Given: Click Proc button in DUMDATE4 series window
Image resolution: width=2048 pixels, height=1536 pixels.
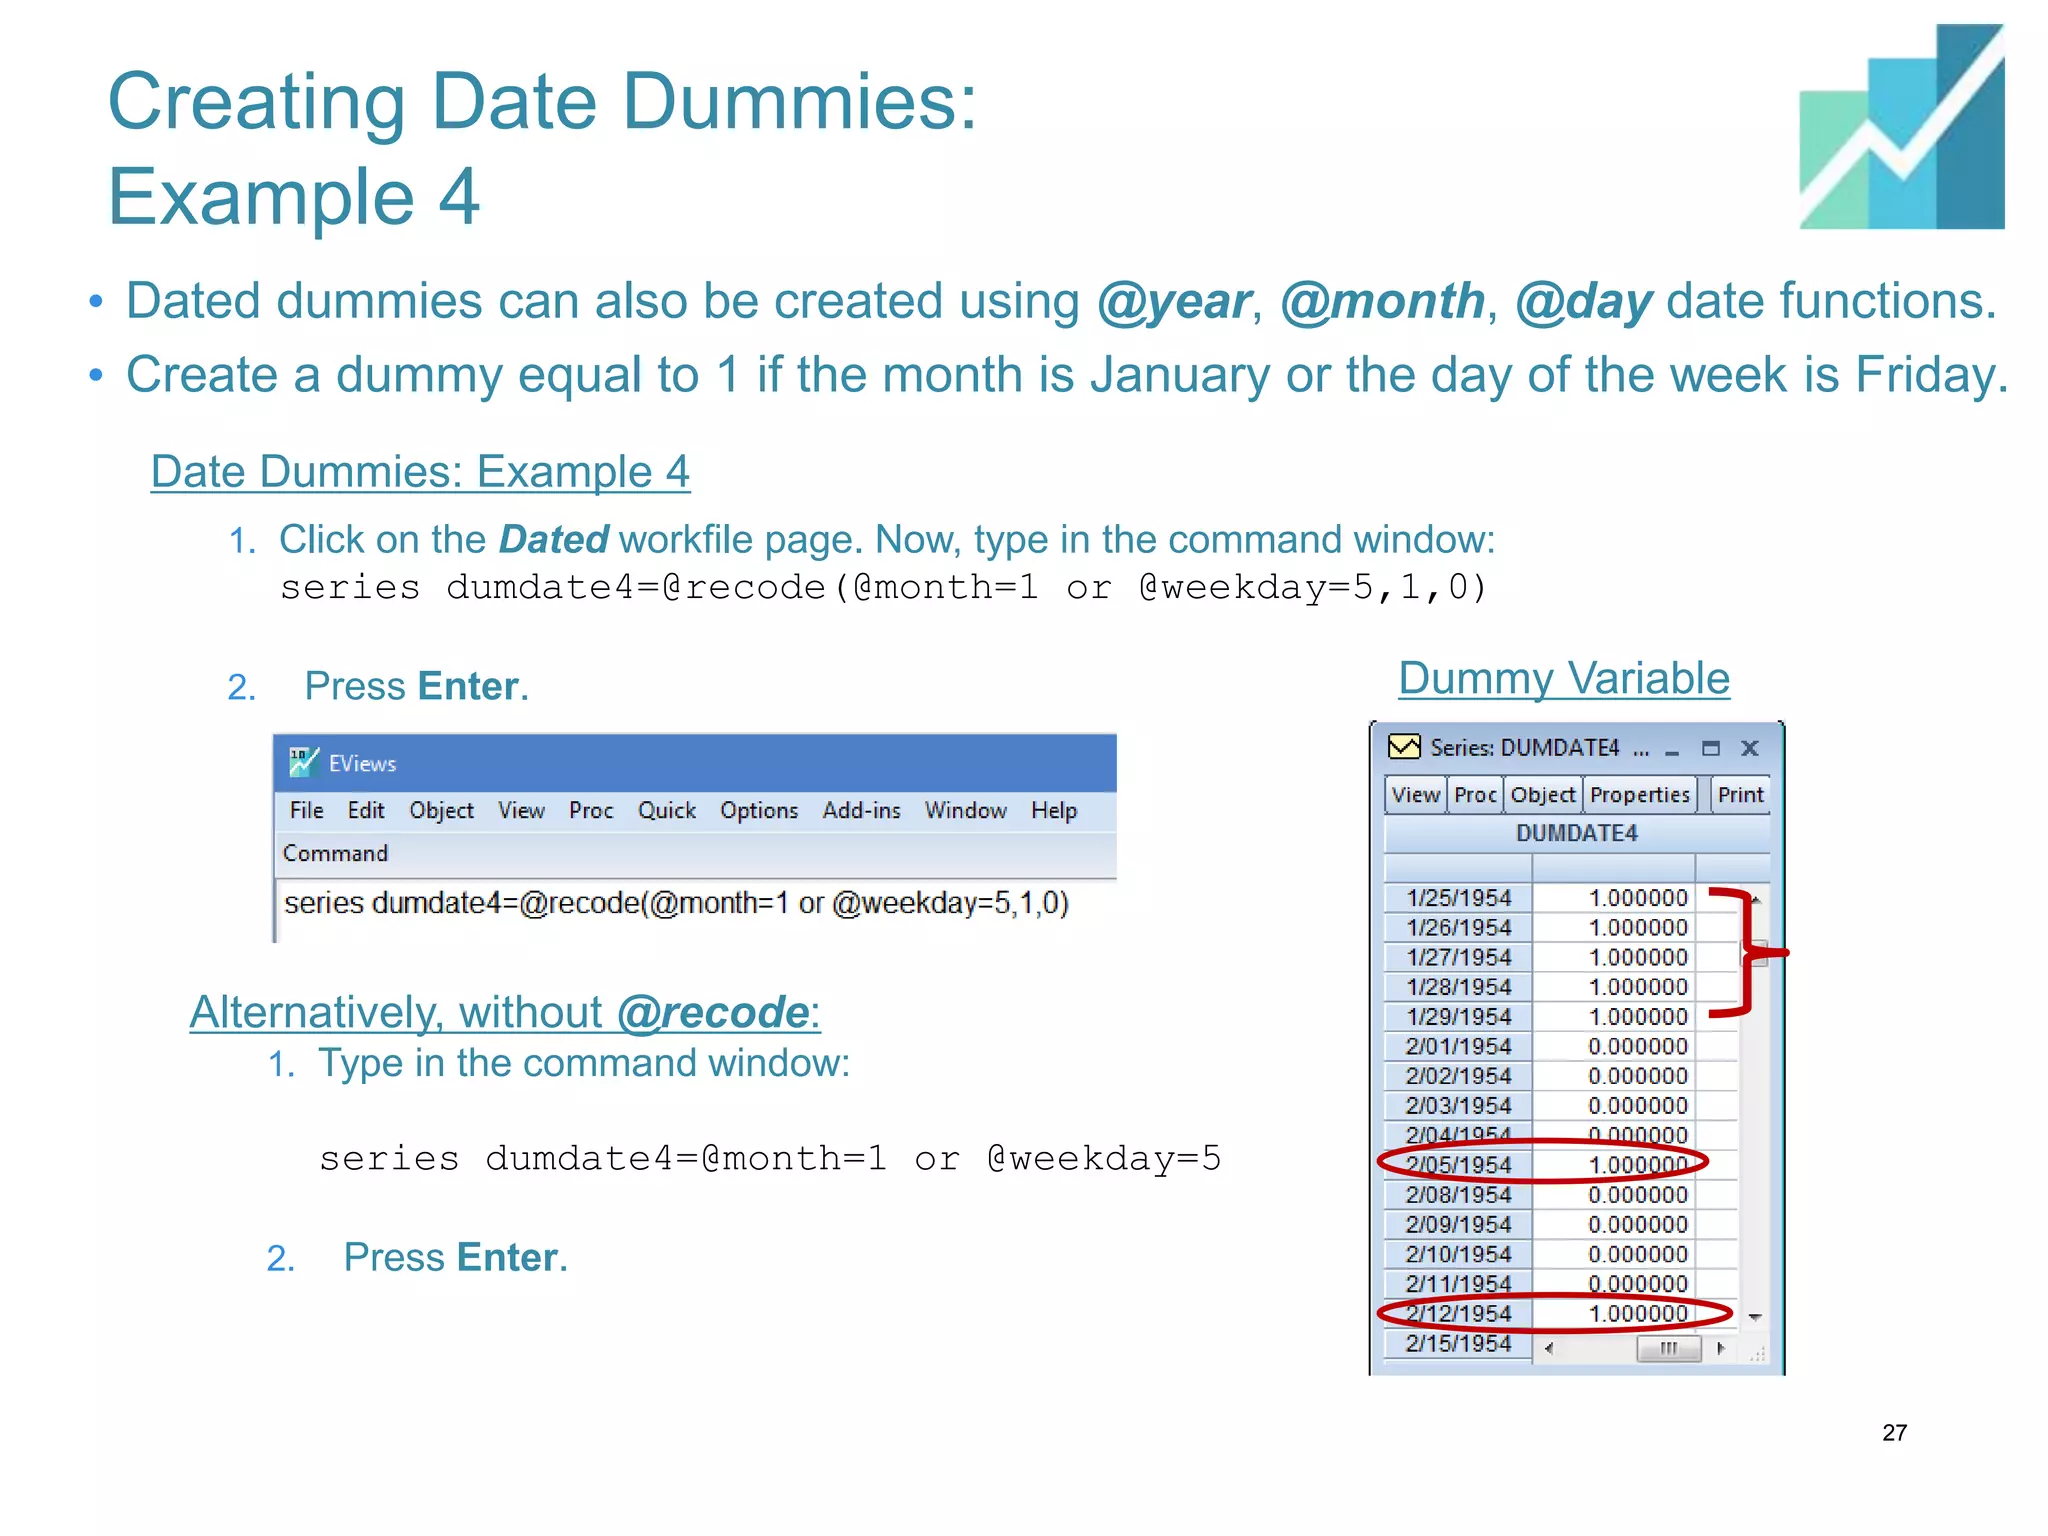Looking at the screenshot, I should (x=1475, y=795).
